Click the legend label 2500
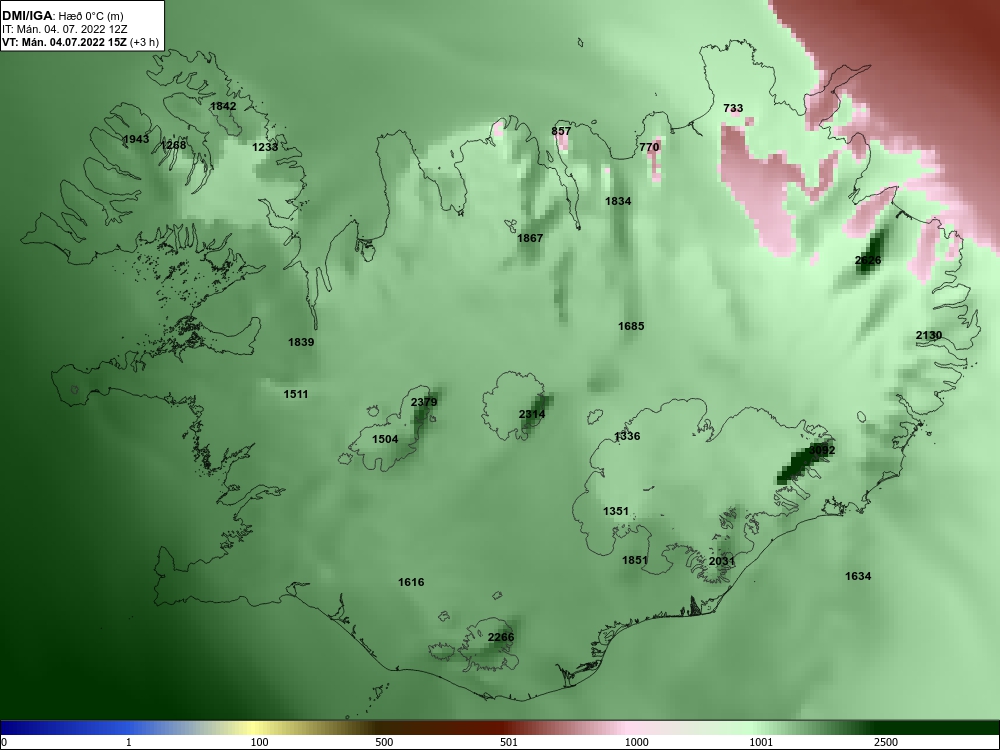This screenshot has width=1000, height=750. [886, 742]
